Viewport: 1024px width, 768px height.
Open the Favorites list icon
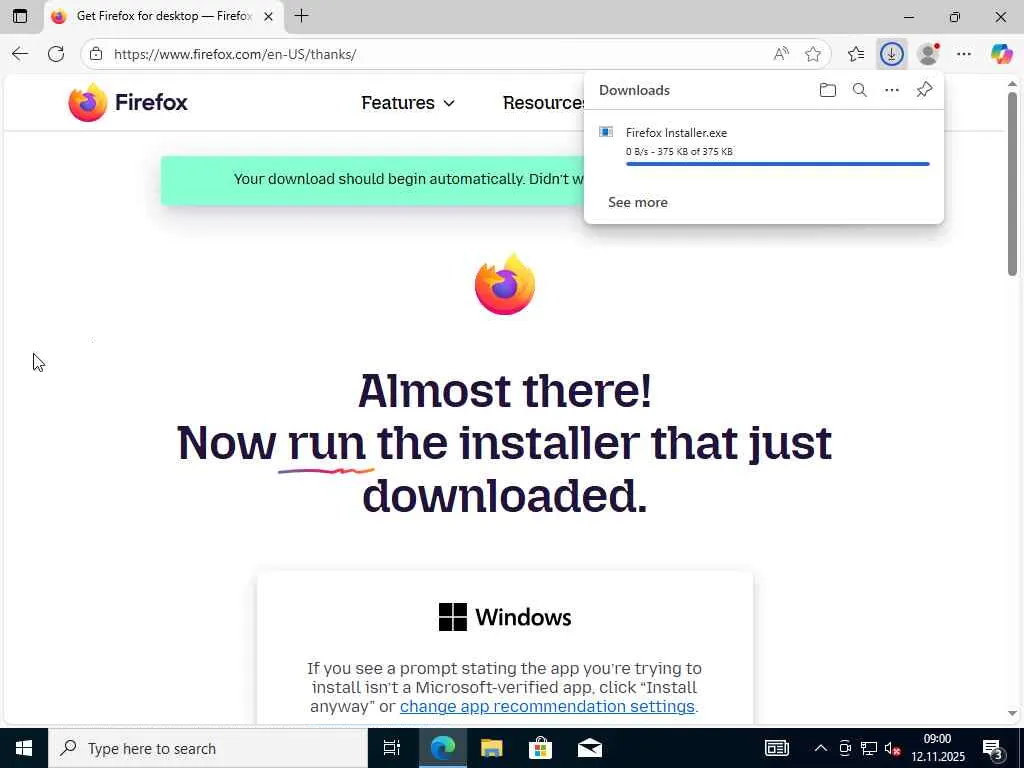coord(856,54)
